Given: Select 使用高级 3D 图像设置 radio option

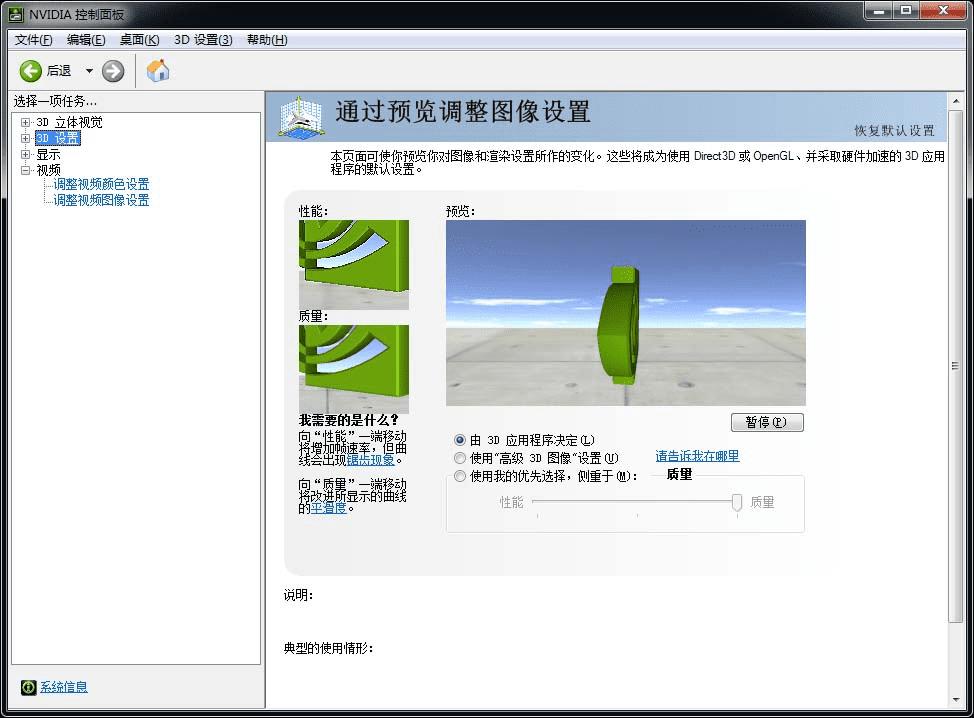Looking at the screenshot, I should coord(460,458).
